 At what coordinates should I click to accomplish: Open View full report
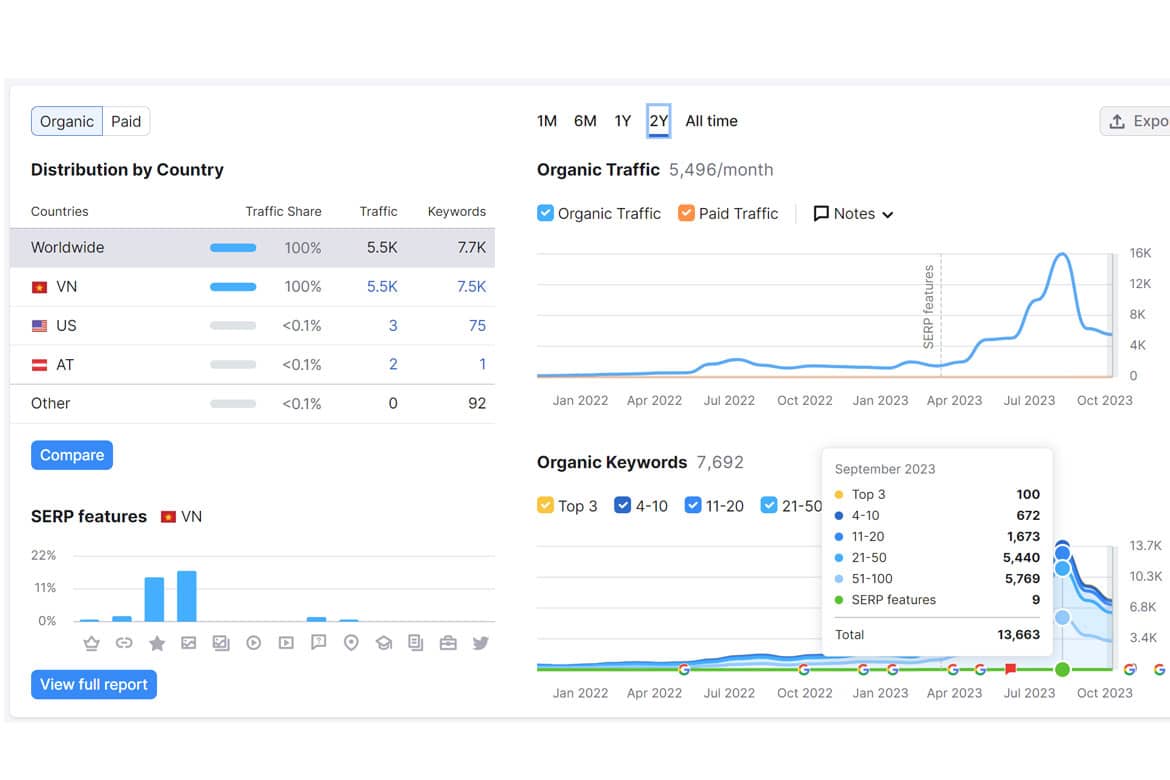(94, 684)
